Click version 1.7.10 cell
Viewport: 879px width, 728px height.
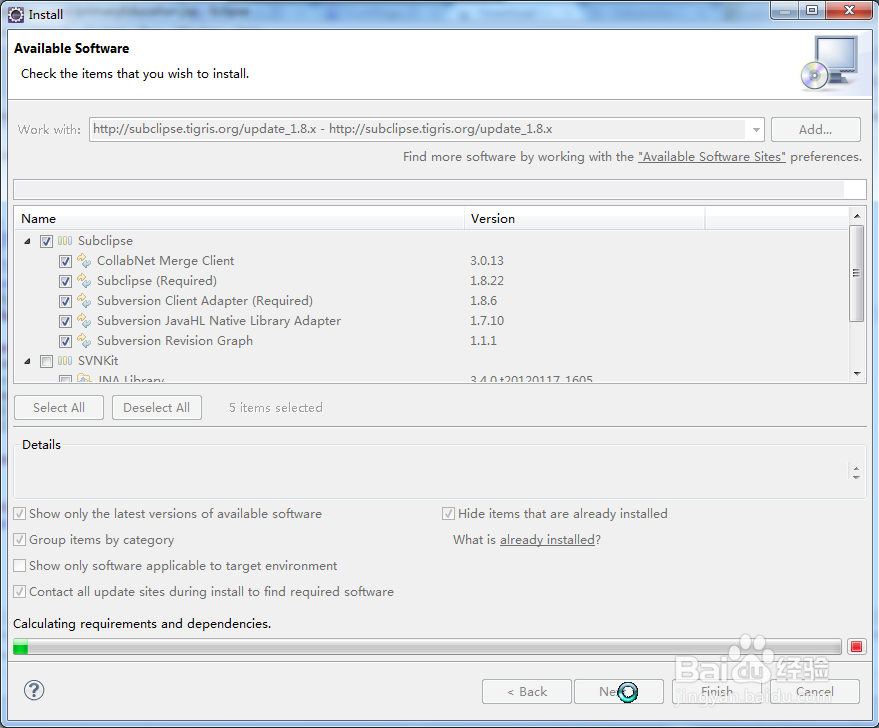[487, 321]
